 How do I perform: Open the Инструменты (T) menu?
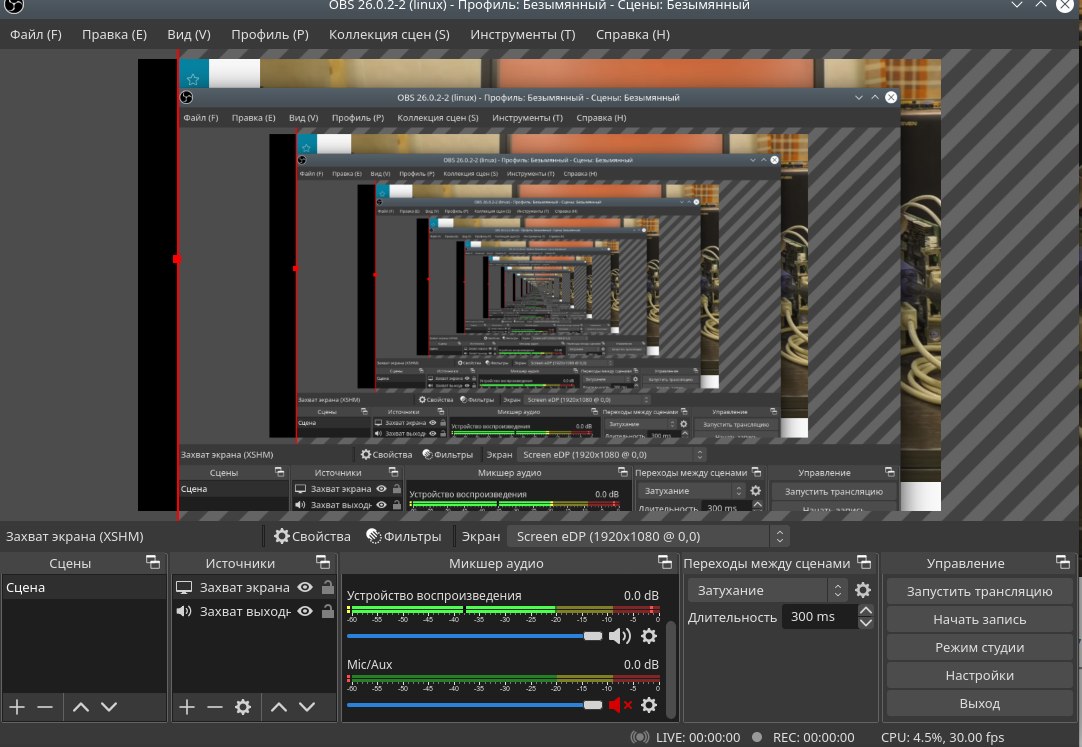point(522,34)
